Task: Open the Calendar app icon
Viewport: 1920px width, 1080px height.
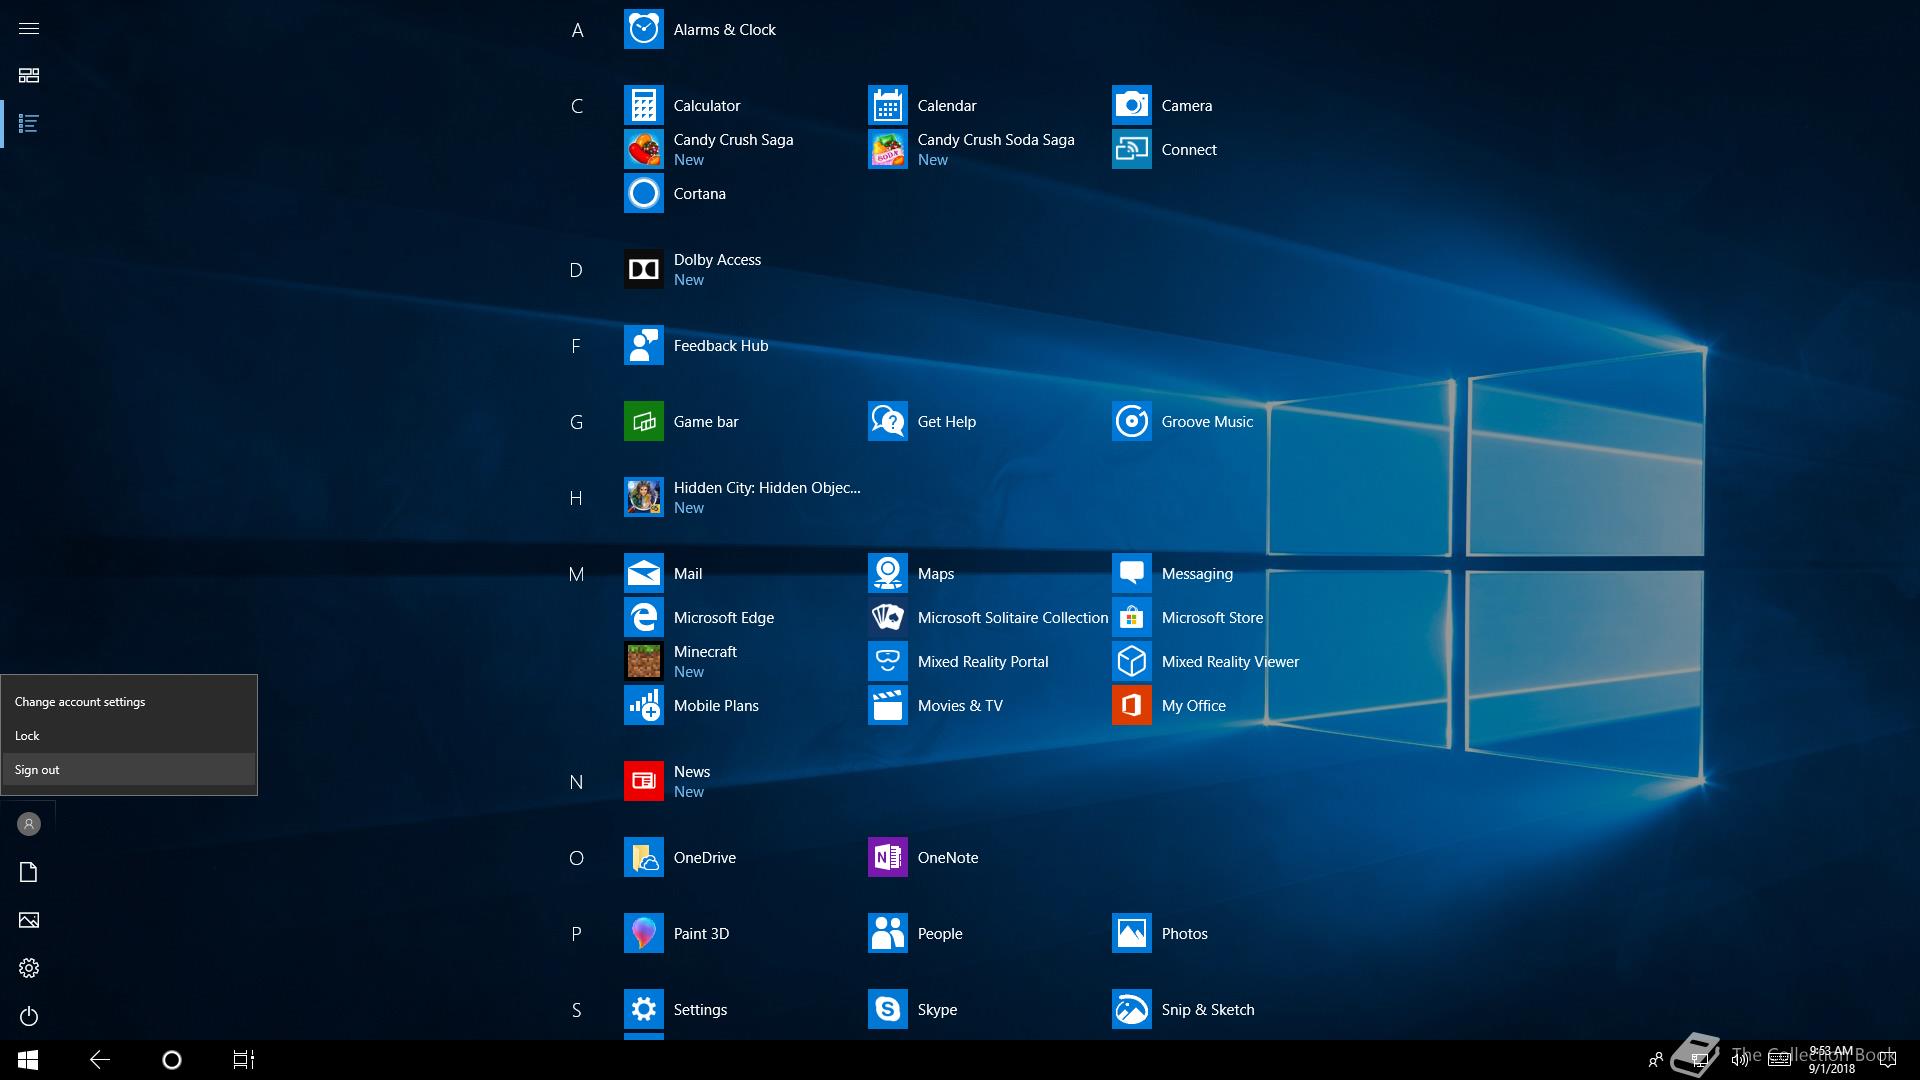Action: tap(887, 106)
